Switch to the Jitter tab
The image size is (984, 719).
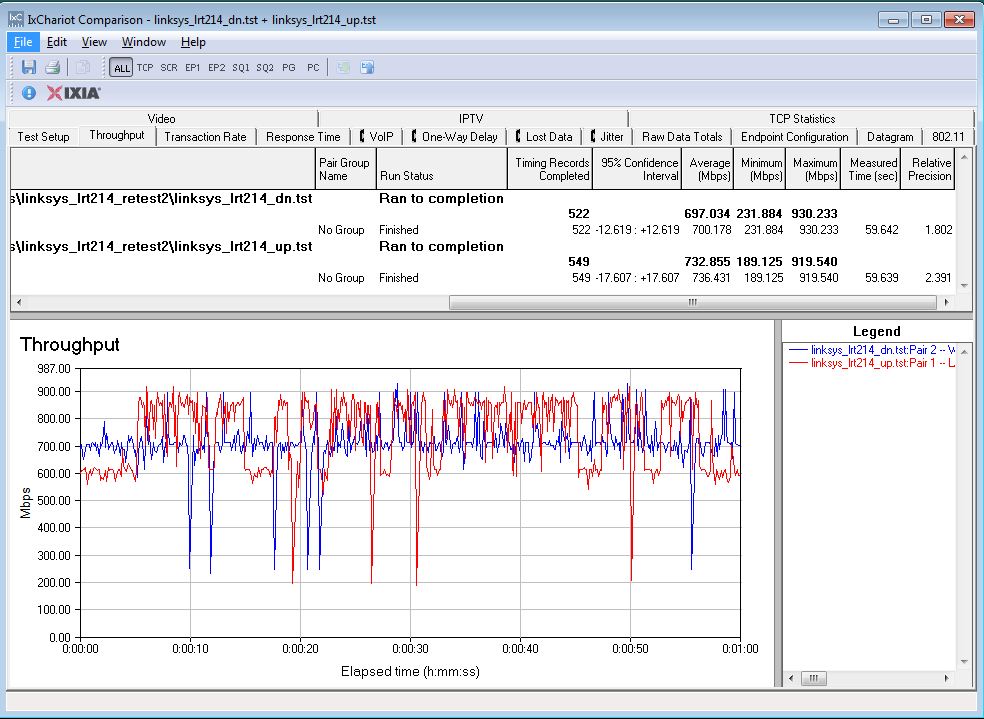click(x=607, y=137)
